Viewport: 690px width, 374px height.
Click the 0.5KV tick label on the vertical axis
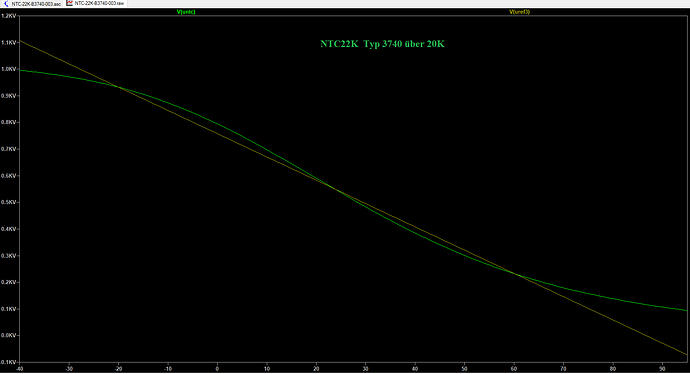8,202
